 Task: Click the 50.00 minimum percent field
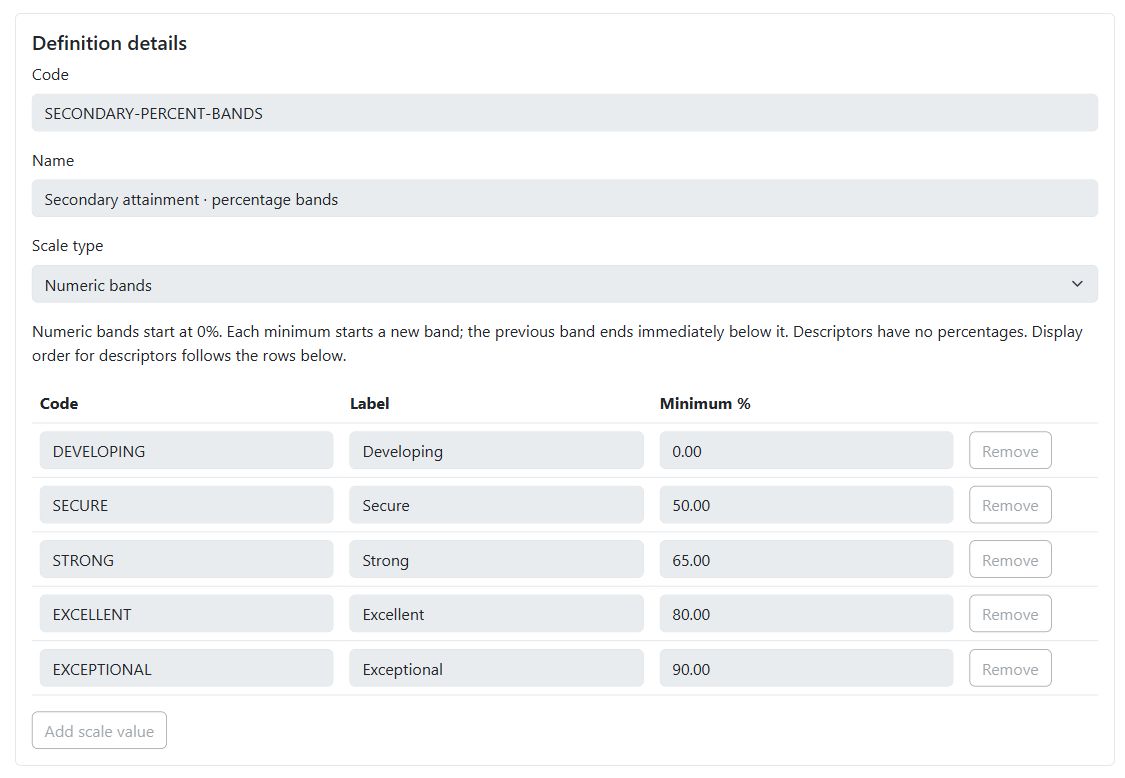806,505
